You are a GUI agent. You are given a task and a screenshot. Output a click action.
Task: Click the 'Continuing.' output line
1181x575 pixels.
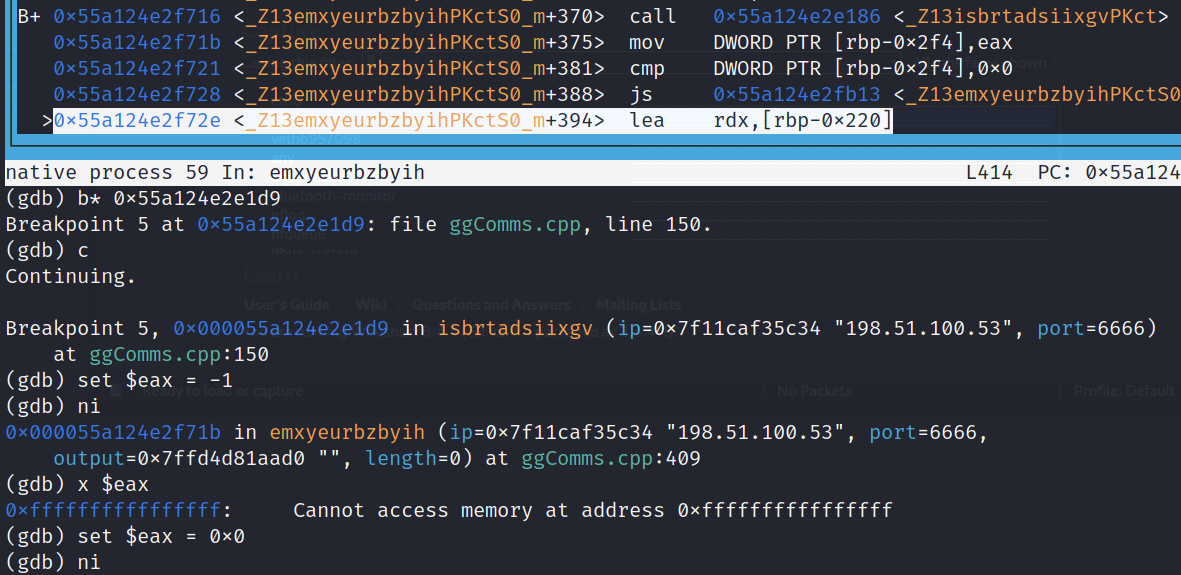pyautogui.click(x=71, y=276)
